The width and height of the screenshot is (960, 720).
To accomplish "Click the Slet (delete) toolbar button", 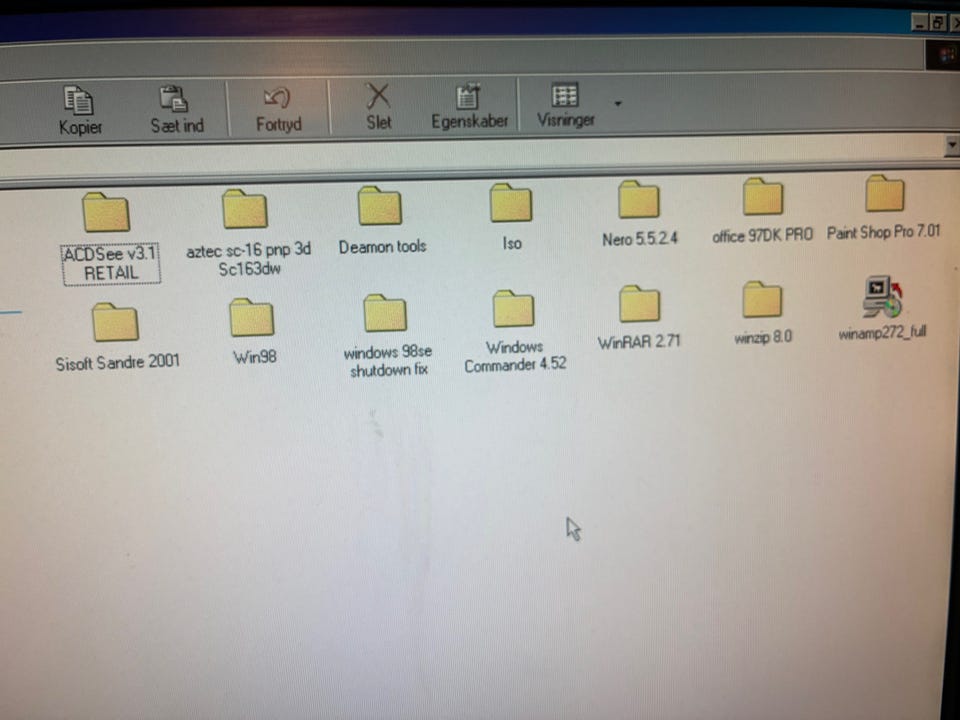I will [378, 107].
